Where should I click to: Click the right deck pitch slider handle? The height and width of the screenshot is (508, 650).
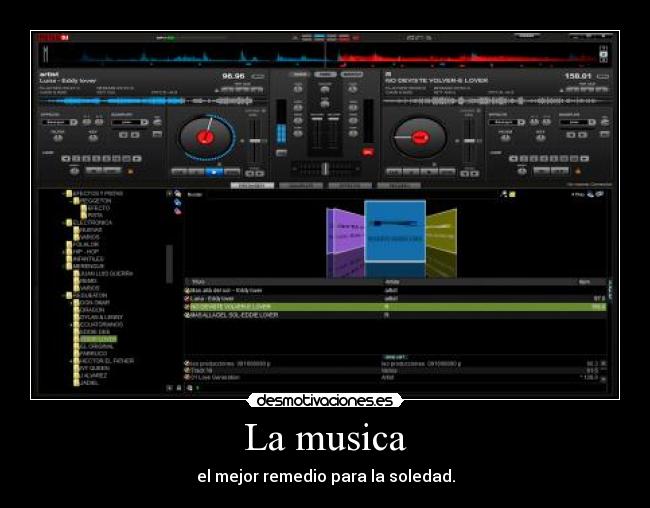469,141
